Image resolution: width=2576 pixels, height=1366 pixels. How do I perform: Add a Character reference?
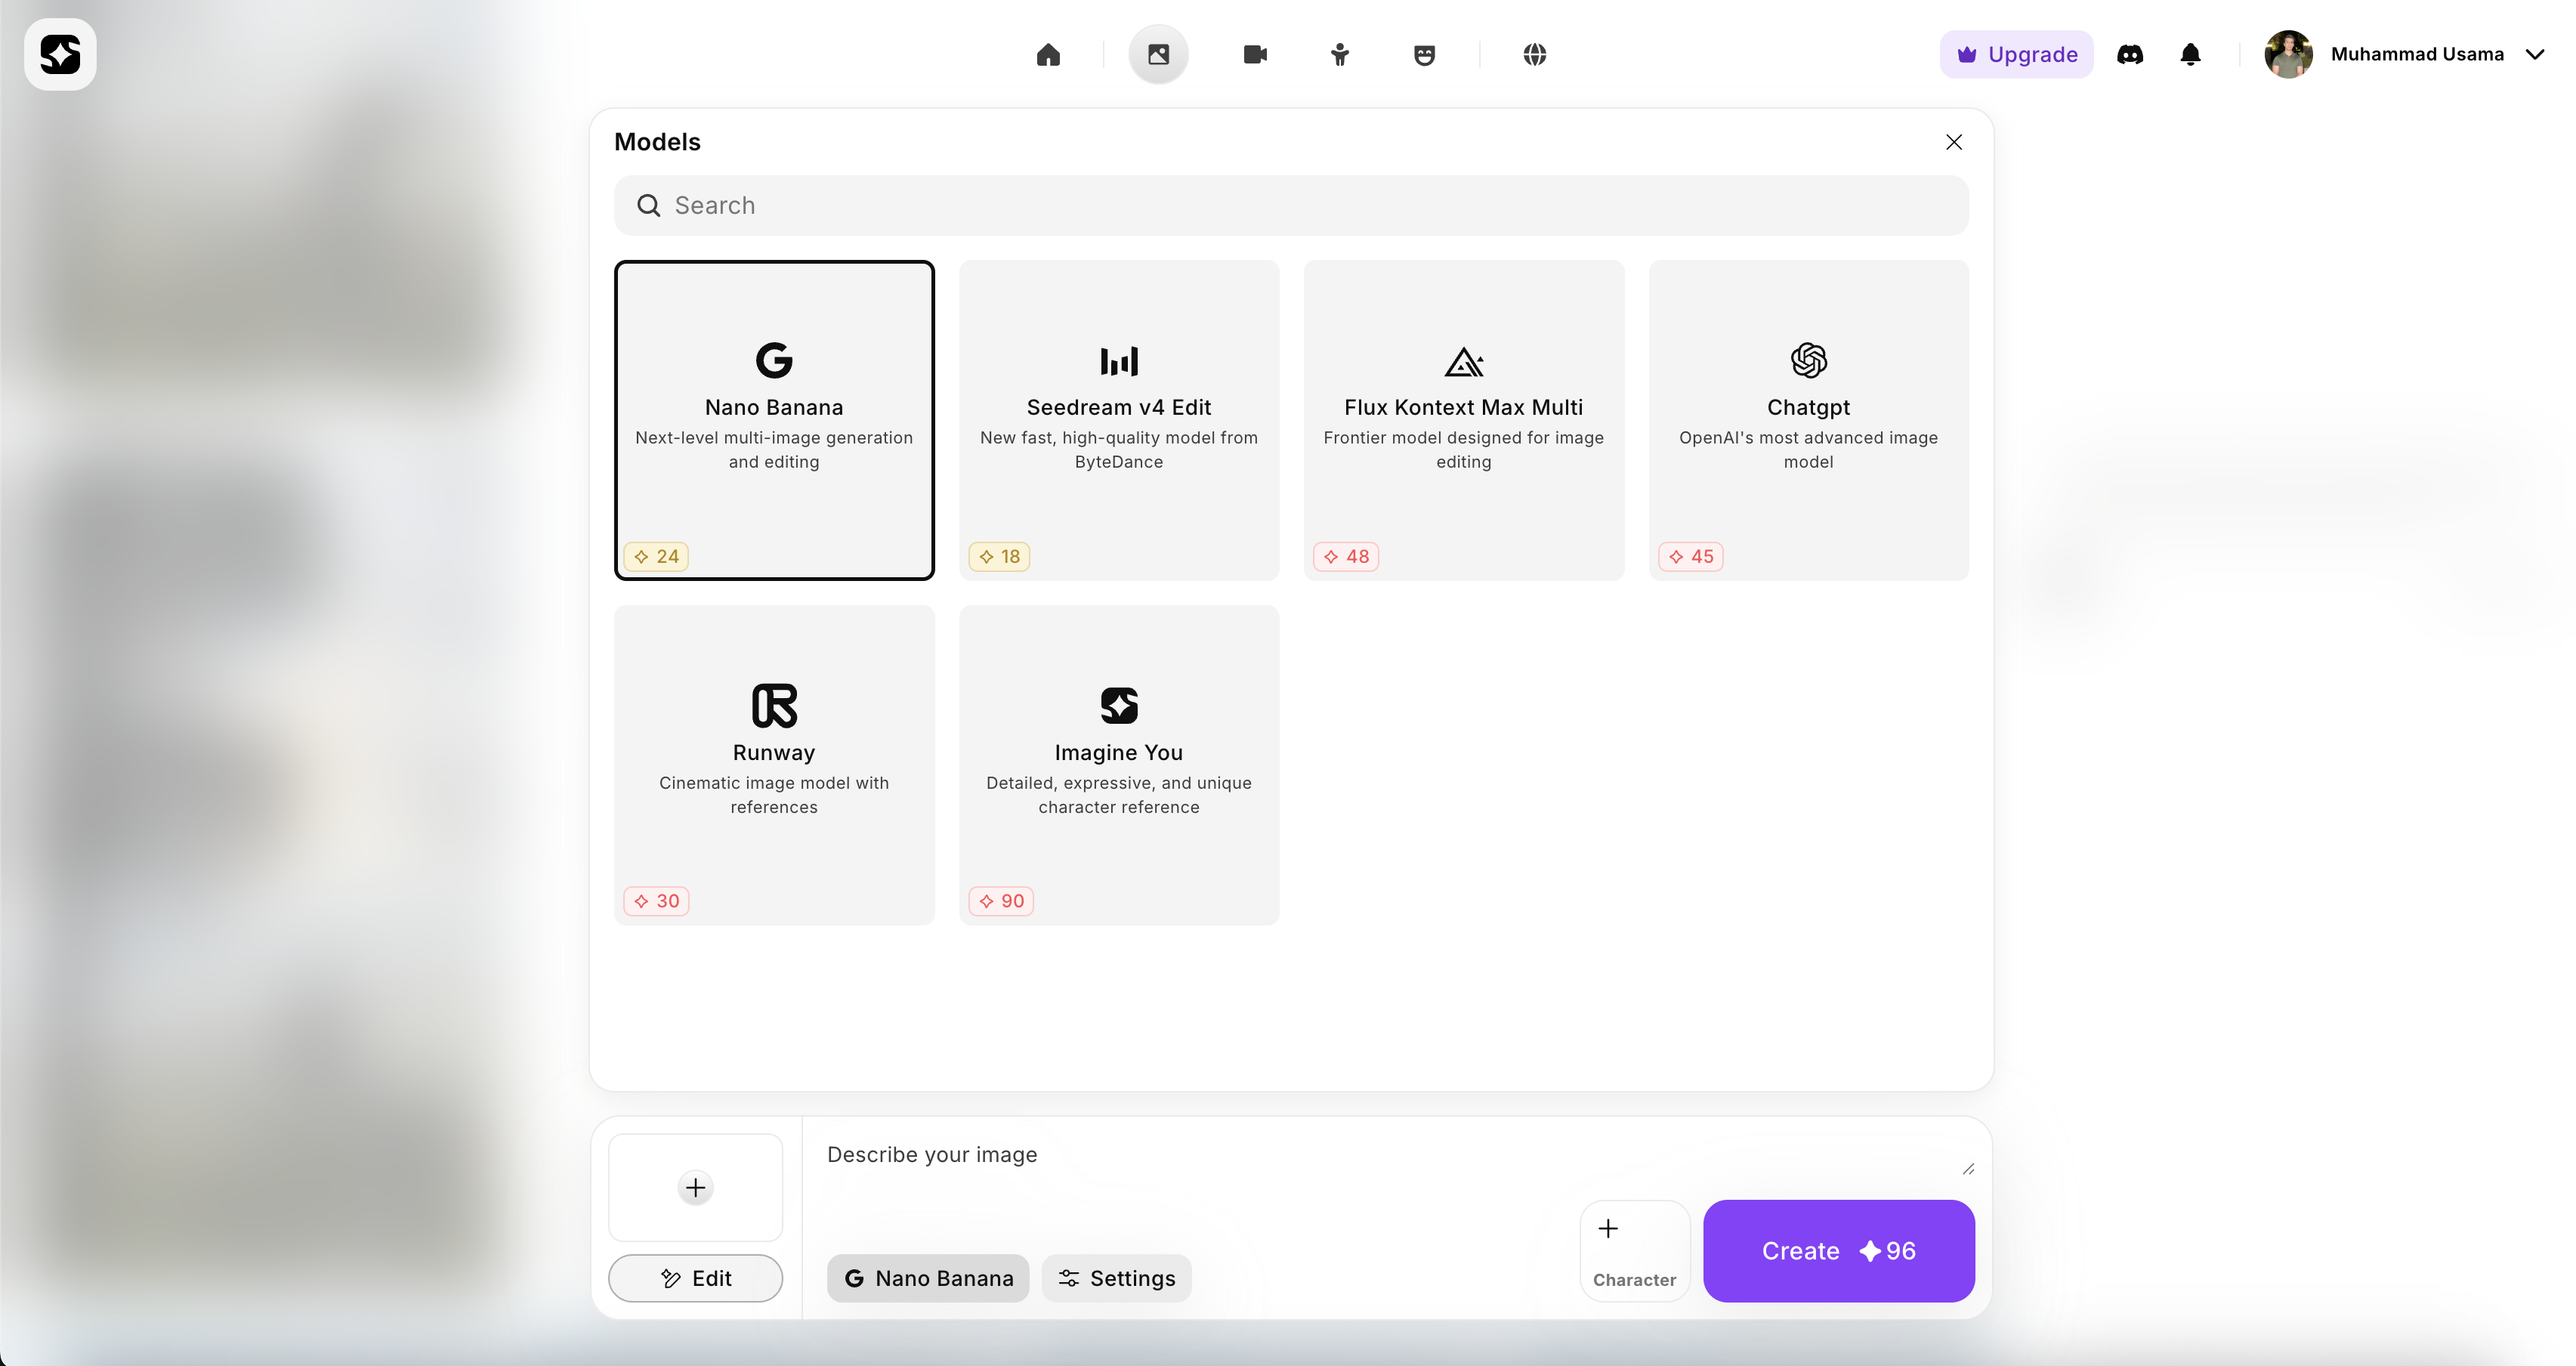(1634, 1250)
